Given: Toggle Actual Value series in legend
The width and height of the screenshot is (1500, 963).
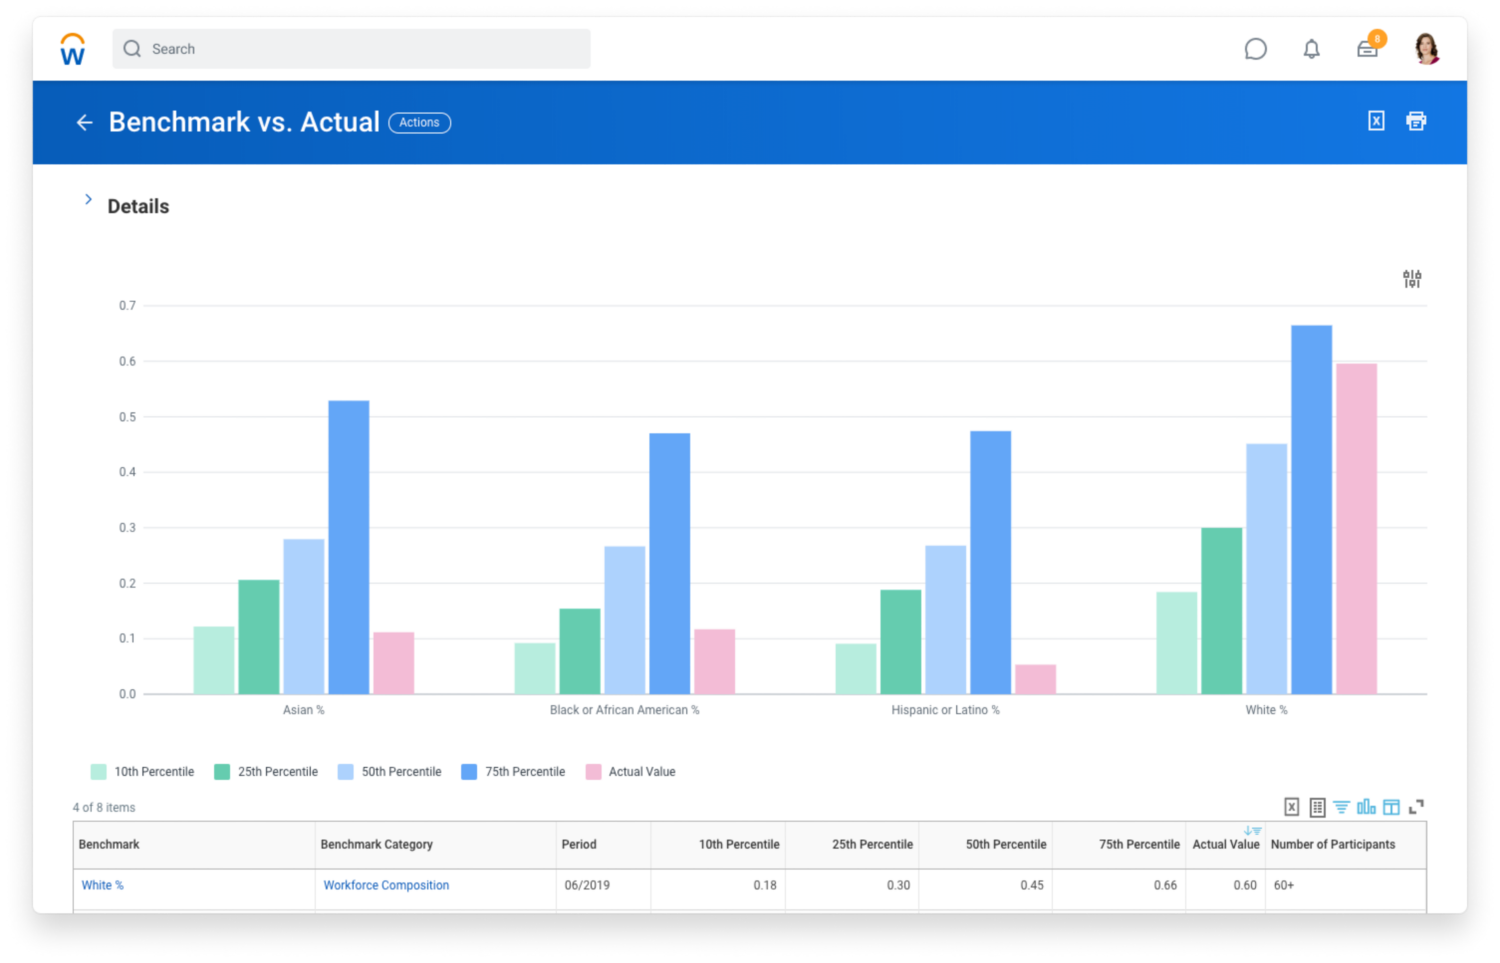Looking at the screenshot, I should [630, 772].
